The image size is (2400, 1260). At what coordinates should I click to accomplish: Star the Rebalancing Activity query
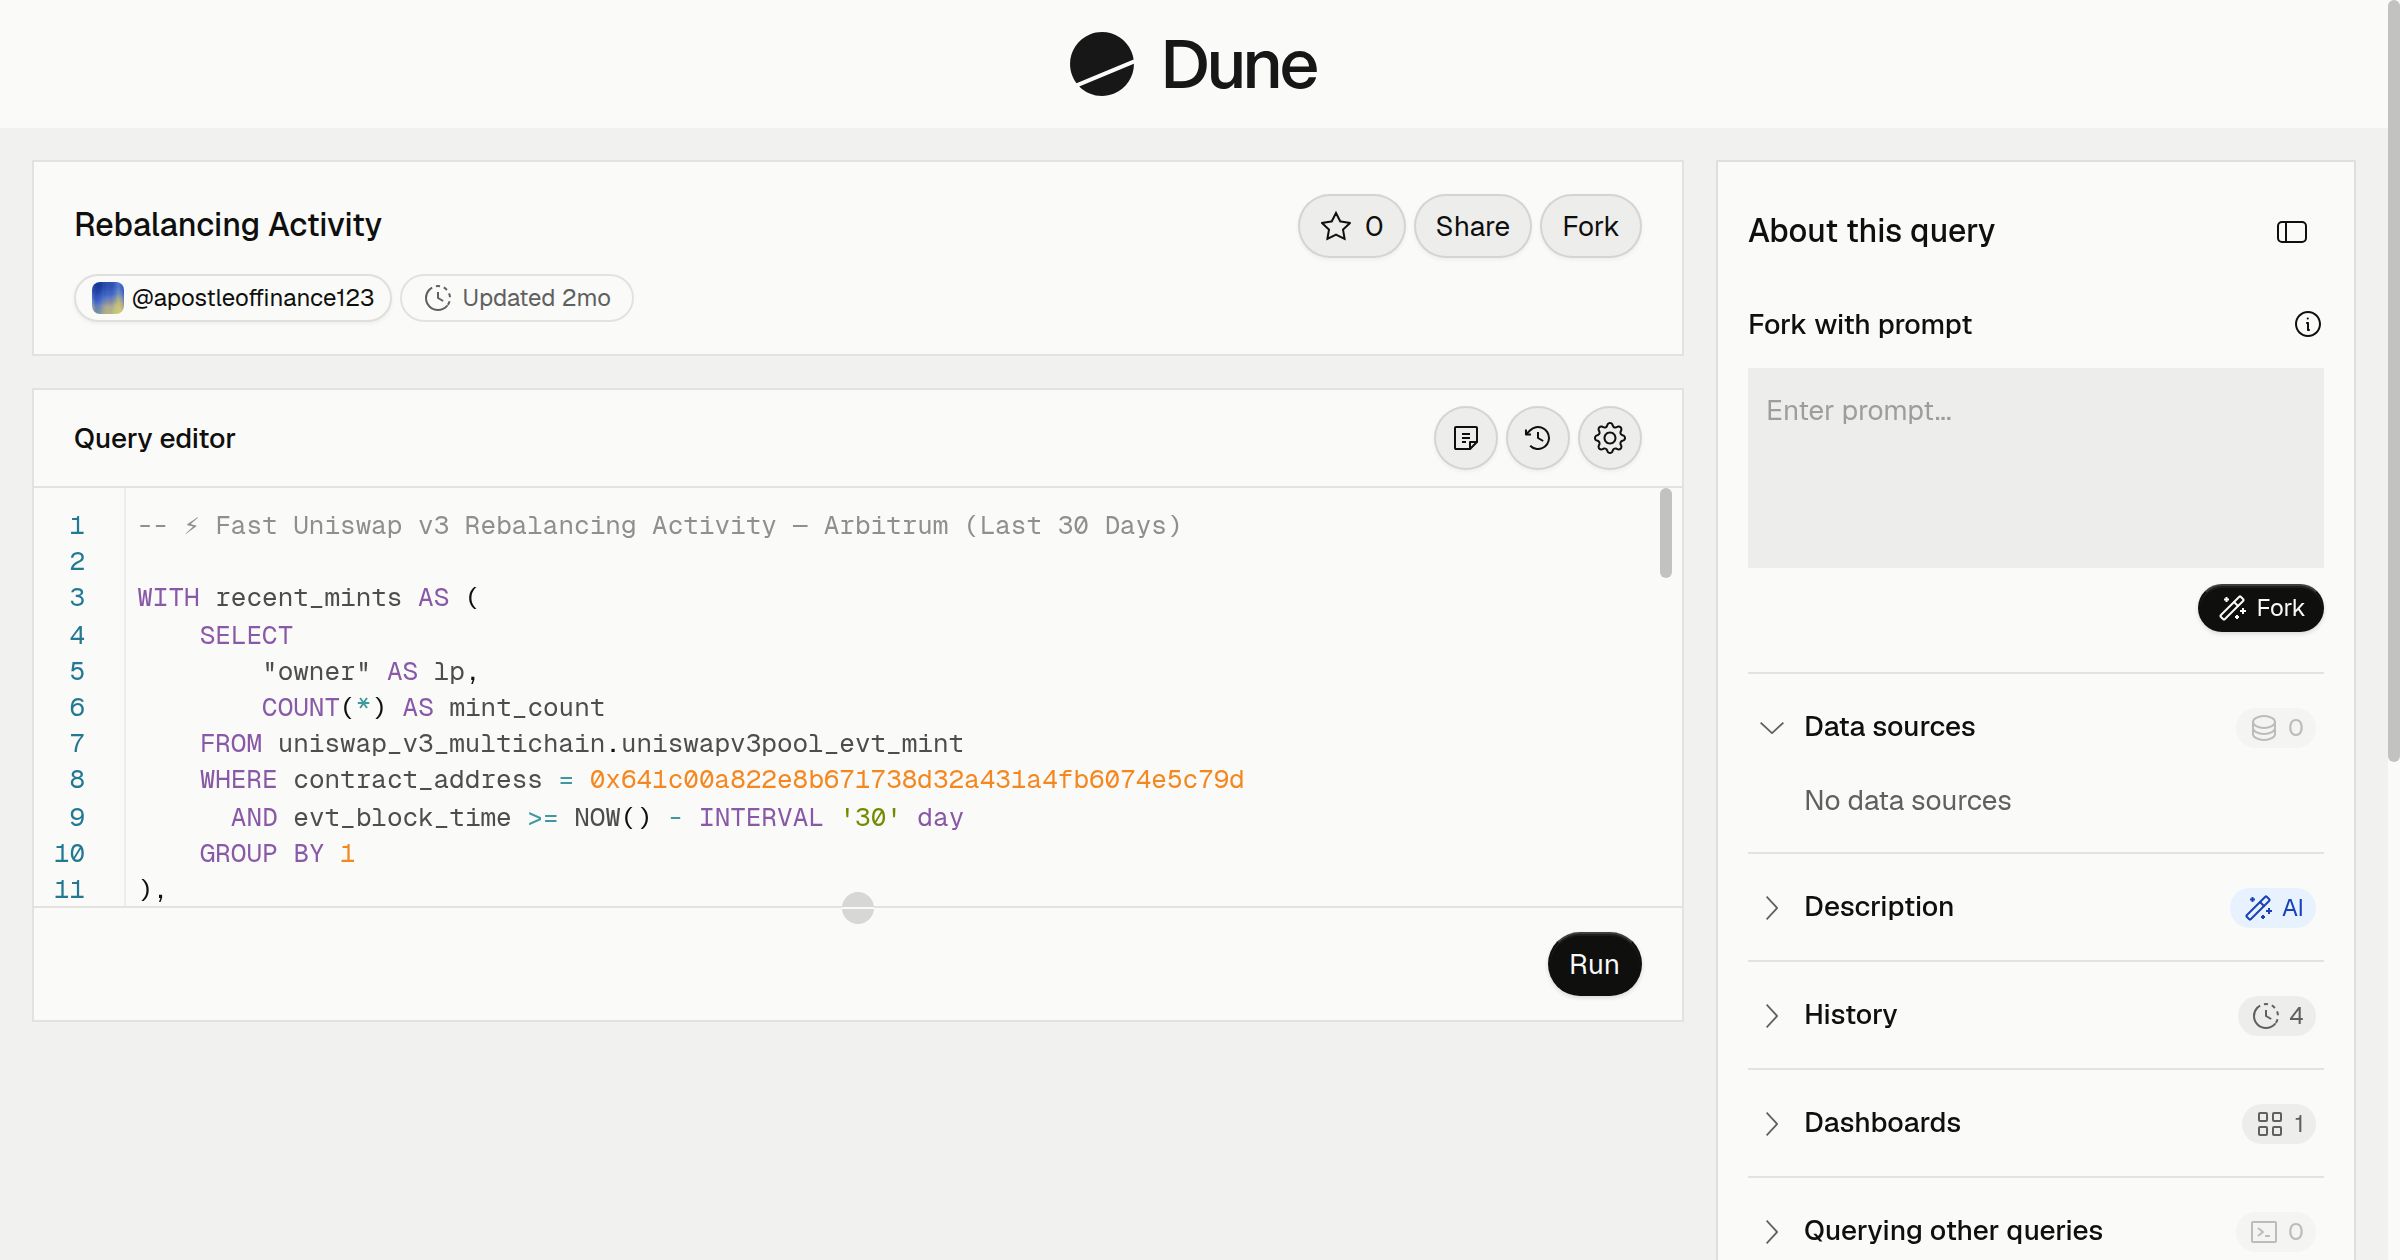click(x=1352, y=226)
